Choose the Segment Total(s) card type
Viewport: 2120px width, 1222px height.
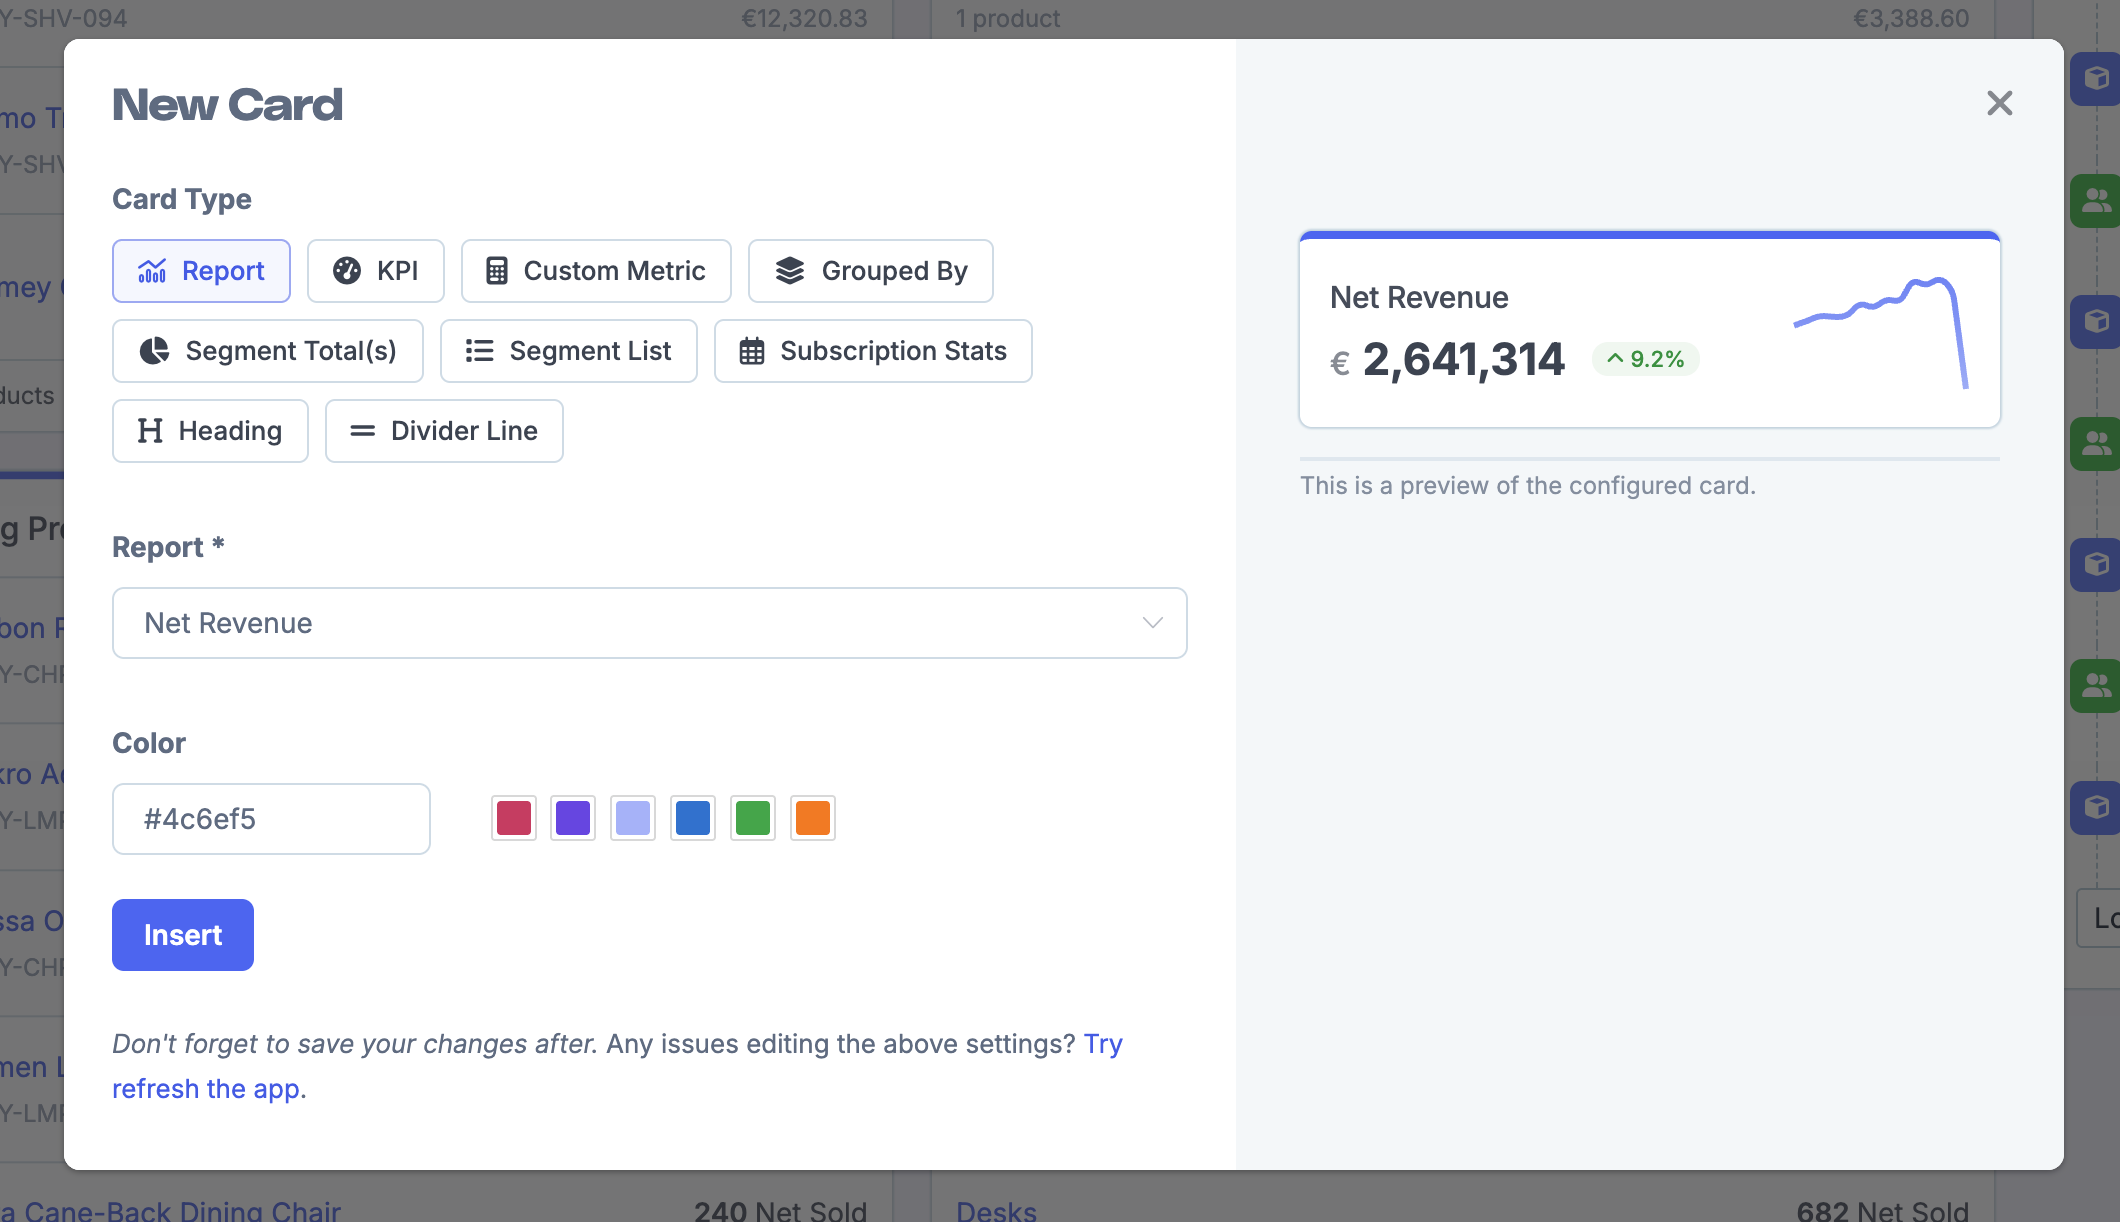tap(267, 351)
